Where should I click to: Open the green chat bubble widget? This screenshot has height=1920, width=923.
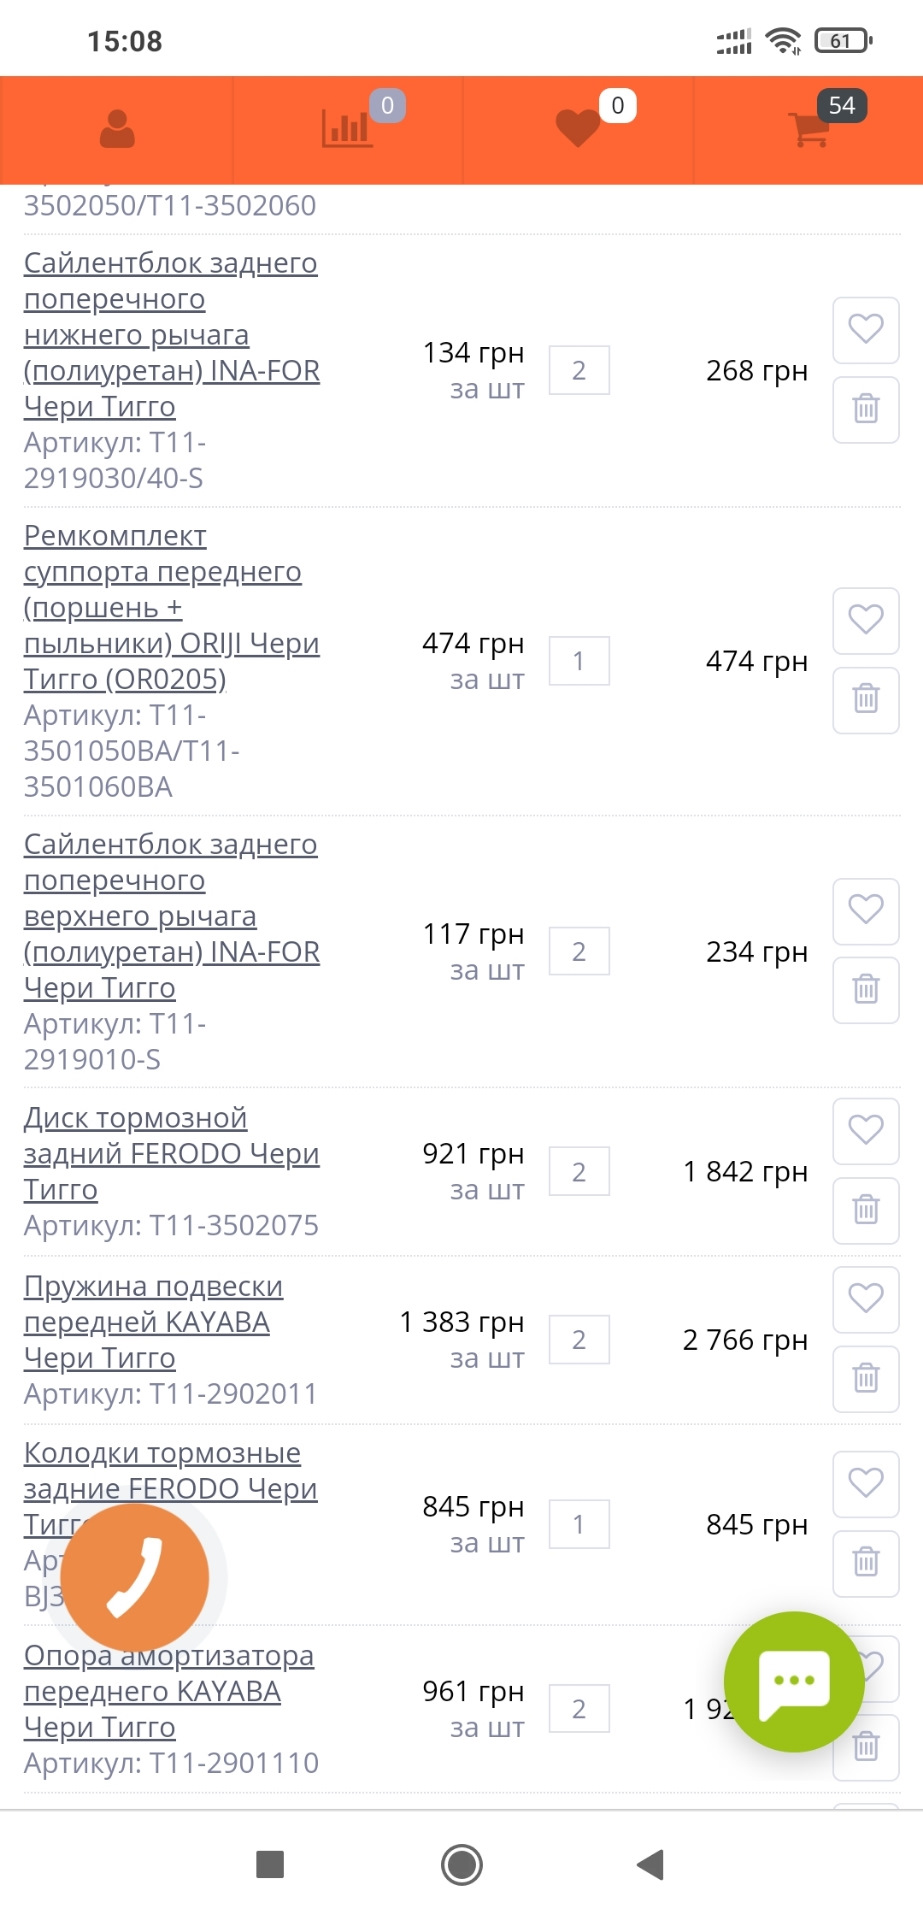[x=794, y=1681]
